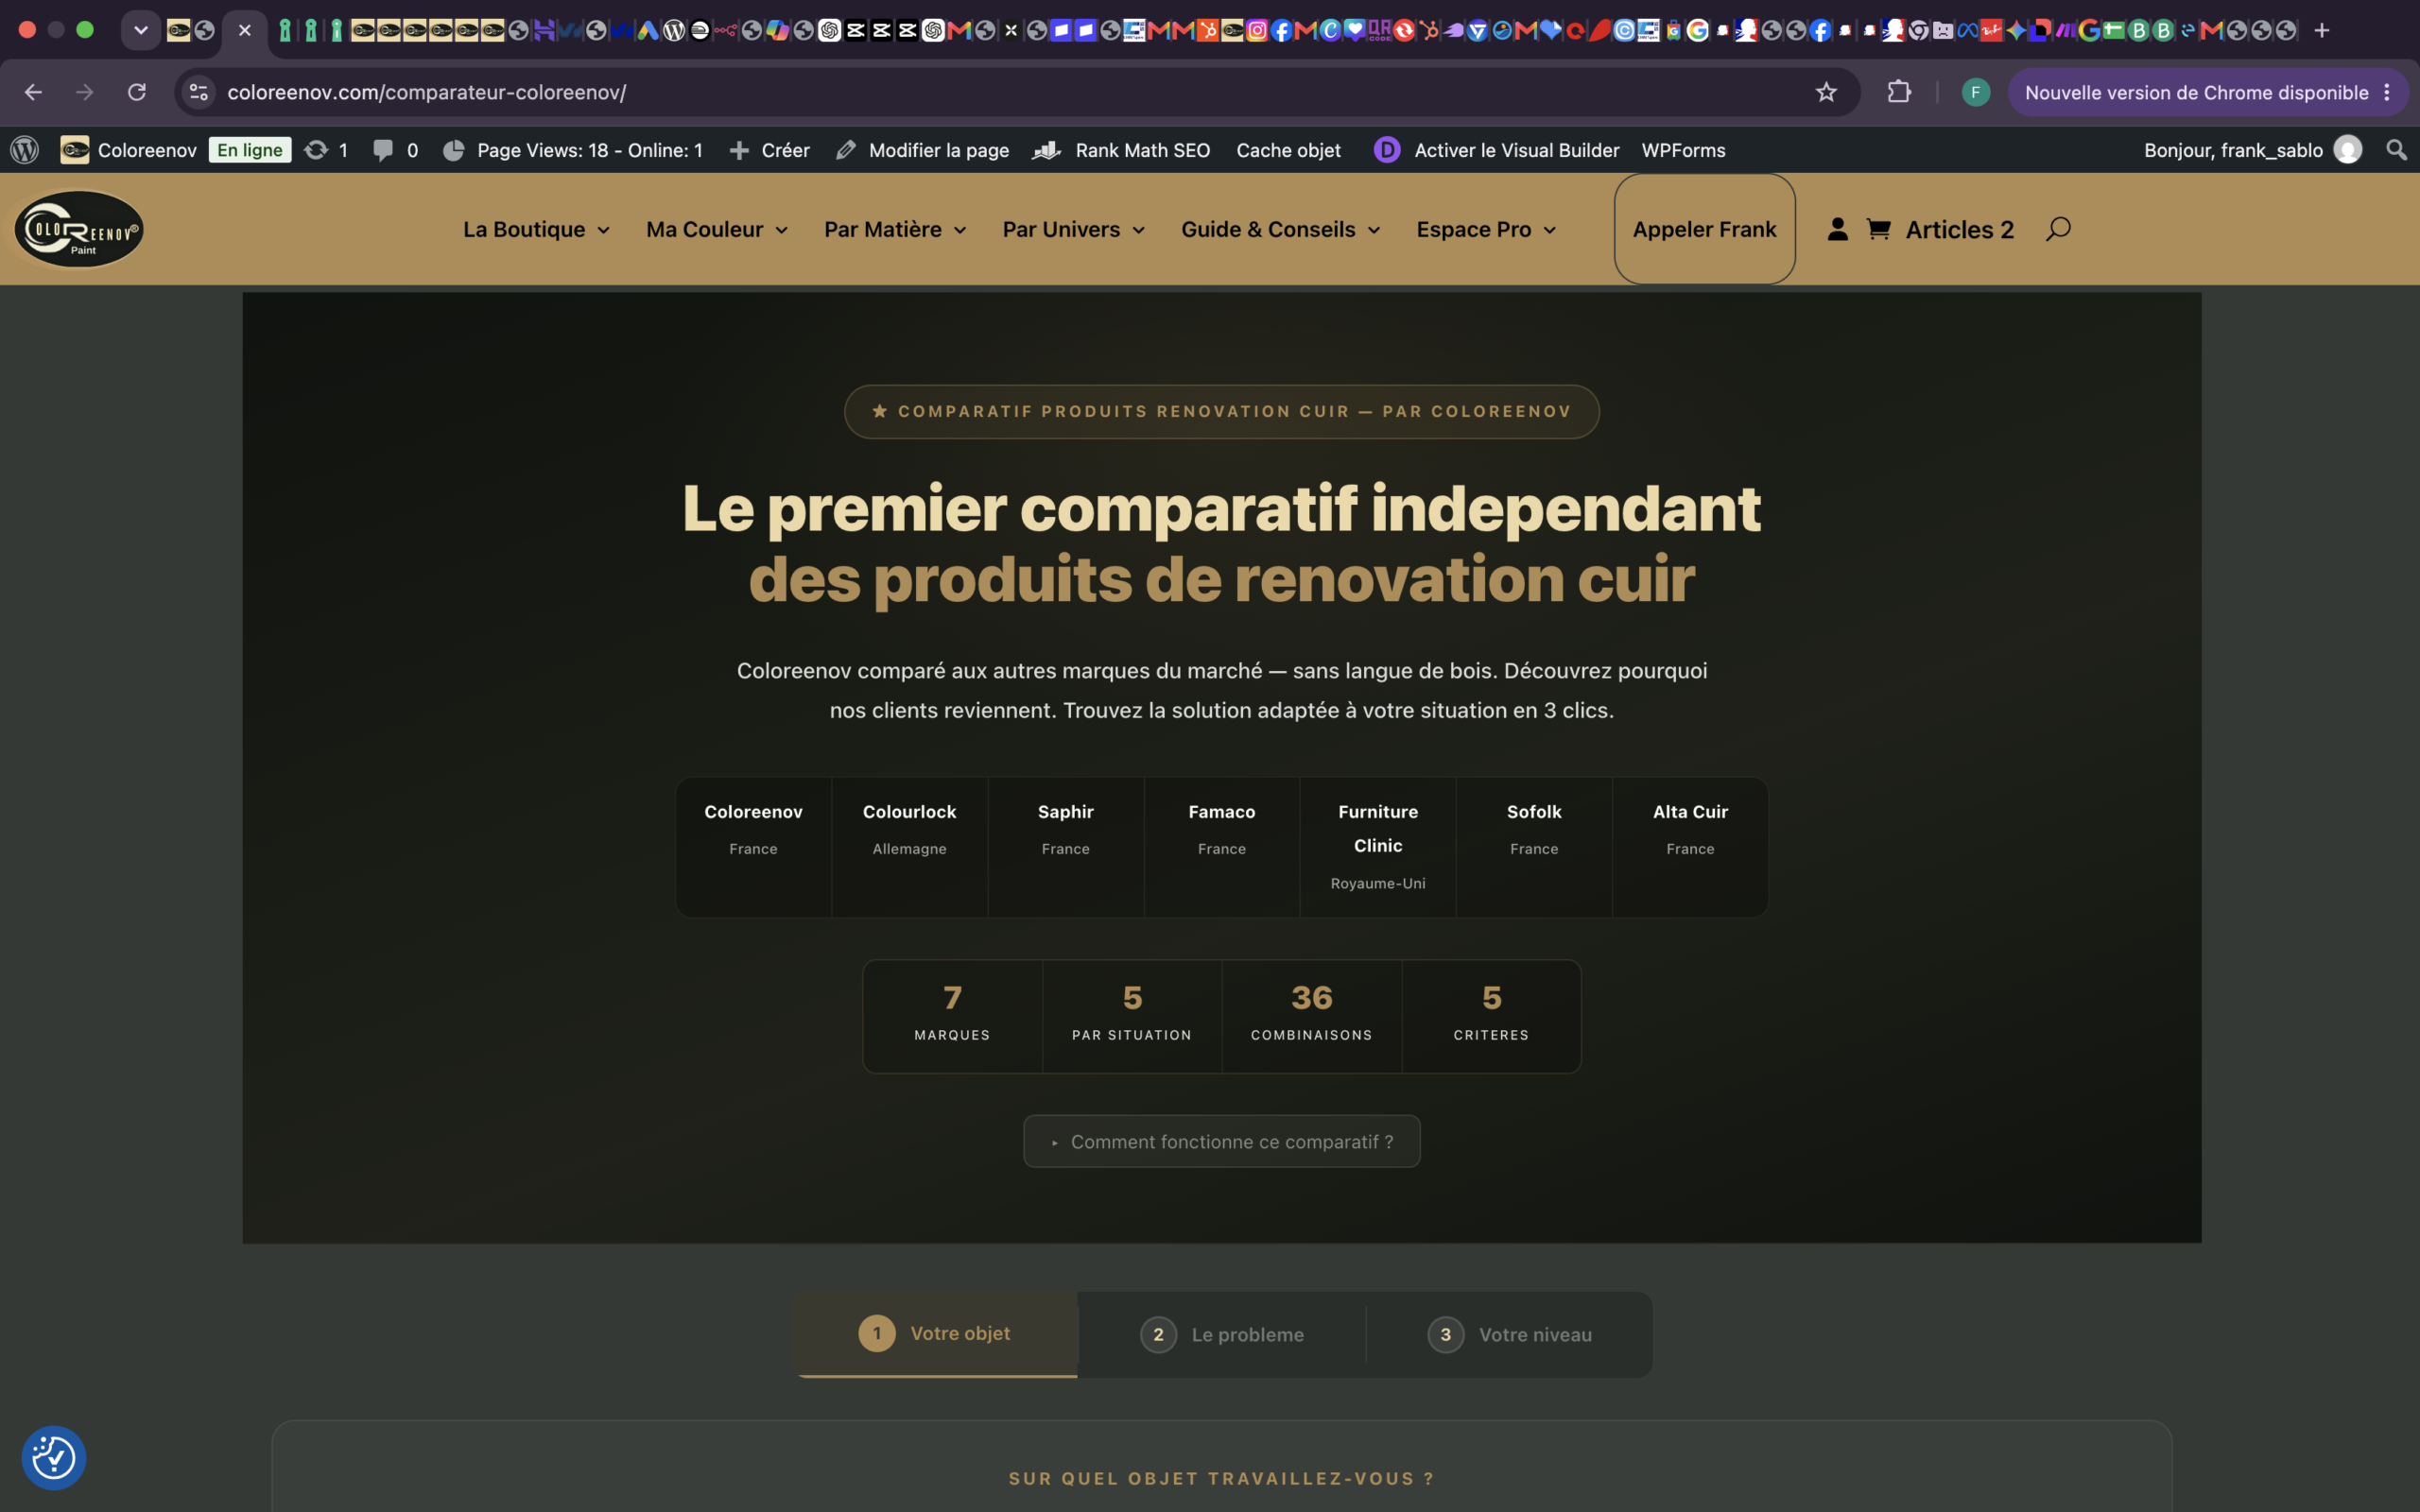The height and width of the screenshot is (1512, 2420).
Task: Open the admin bar search magnifier
Action: 2396,150
